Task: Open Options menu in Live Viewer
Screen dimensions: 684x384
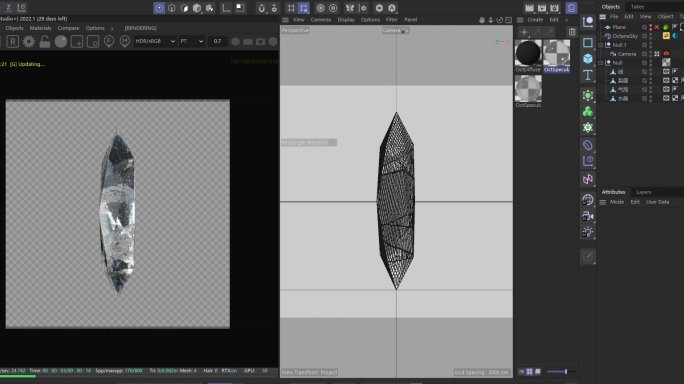Action: [x=95, y=28]
